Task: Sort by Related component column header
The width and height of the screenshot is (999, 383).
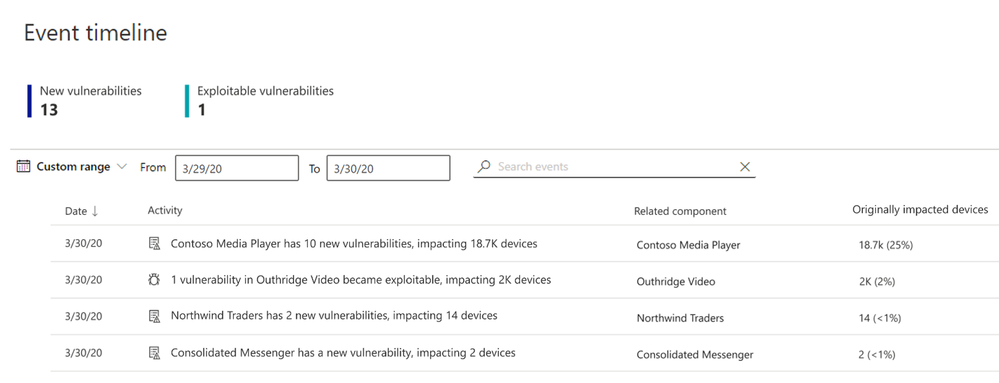Action: click(680, 211)
